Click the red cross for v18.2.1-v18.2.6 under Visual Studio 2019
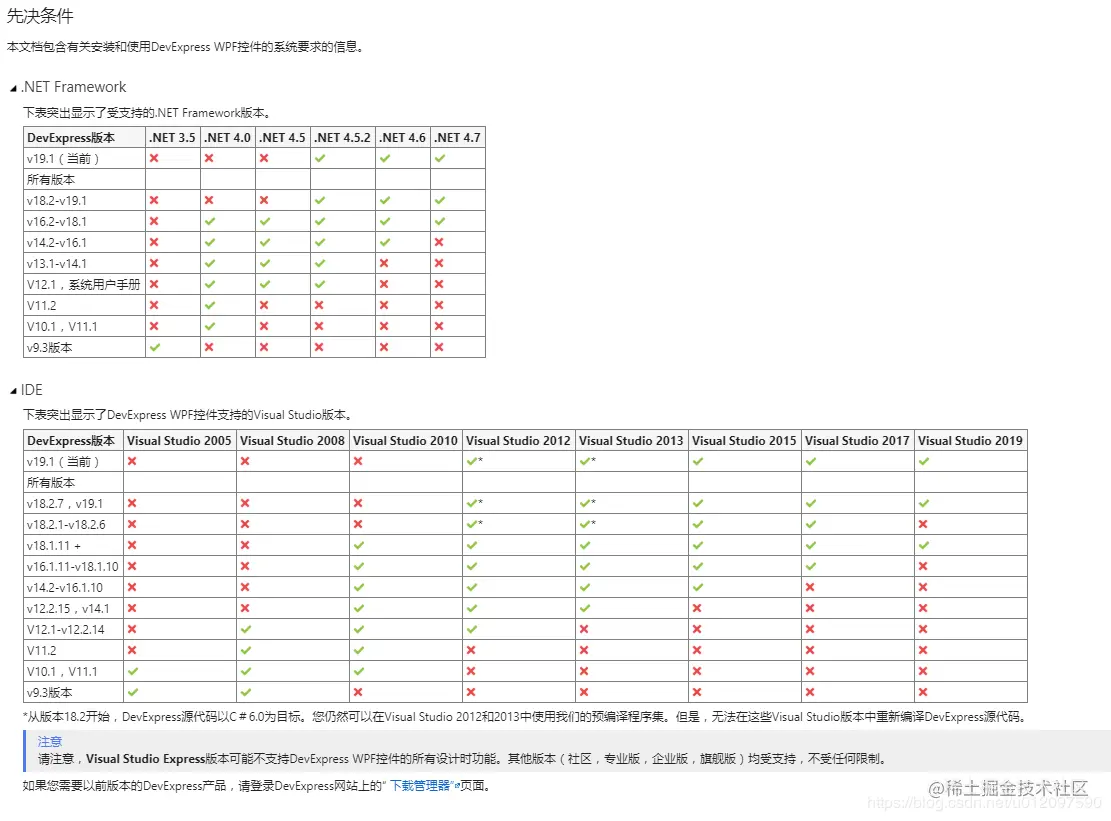 (923, 524)
